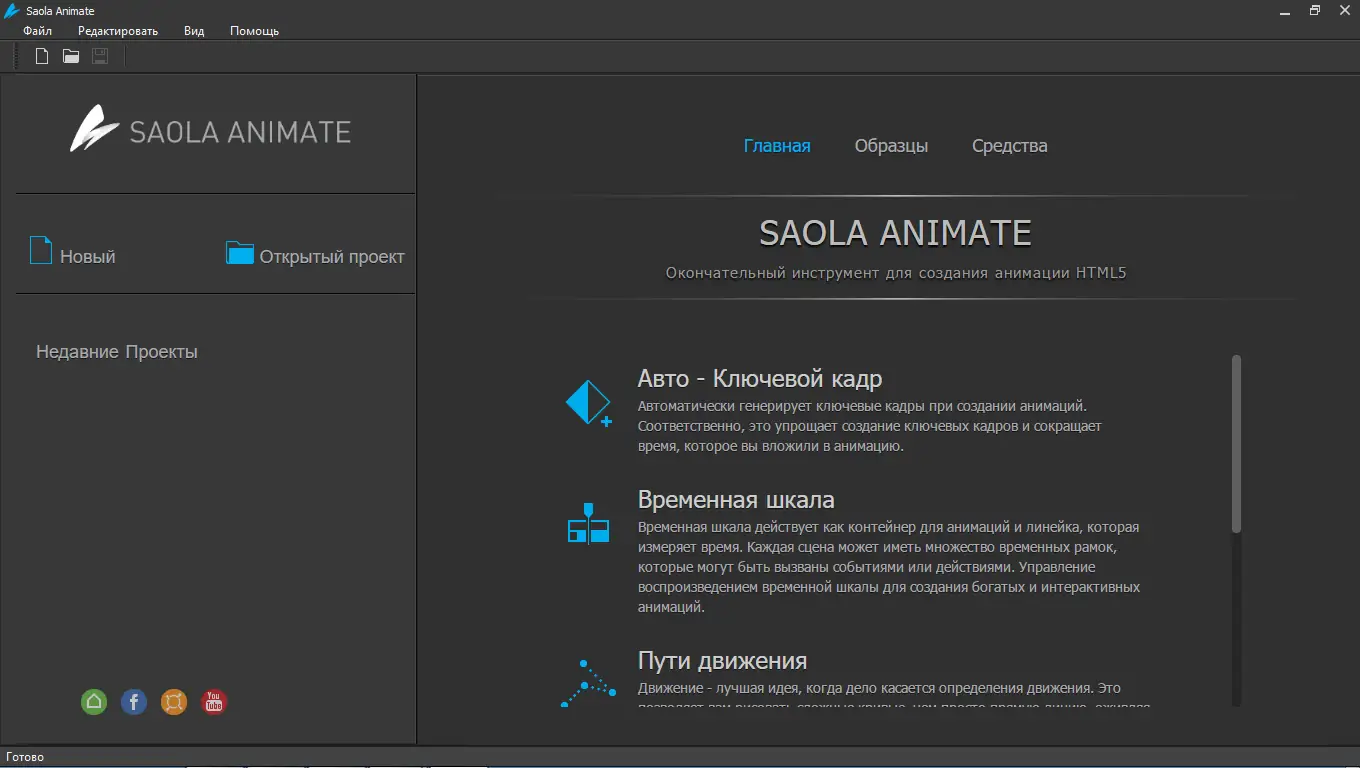
Task: Open the Файл menu
Action: pyautogui.click(x=37, y=31)
